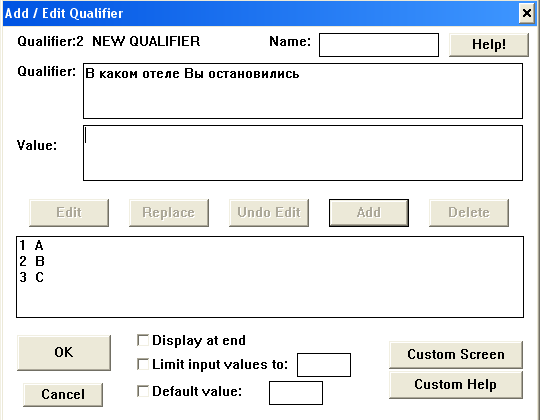Click the Edit button
Image resolution: width=542 pixels, height=420 pixels.
tap(69, 213)
